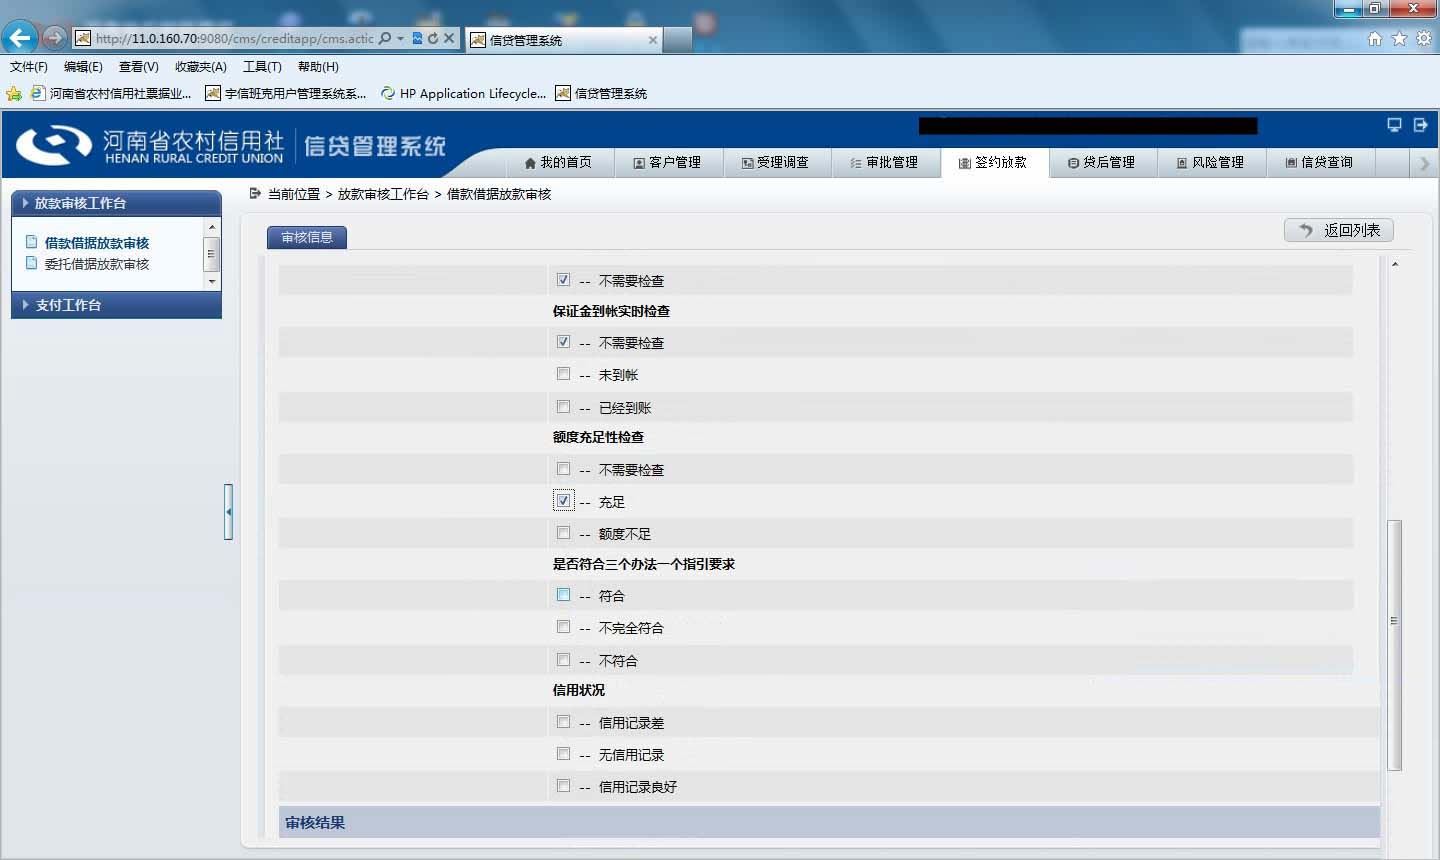Toggle 不需要检查 under 保证金到帐实时检查
The height and width of the screenshot is (860, 1440).
pyautogui.click(x=563, y=342)
